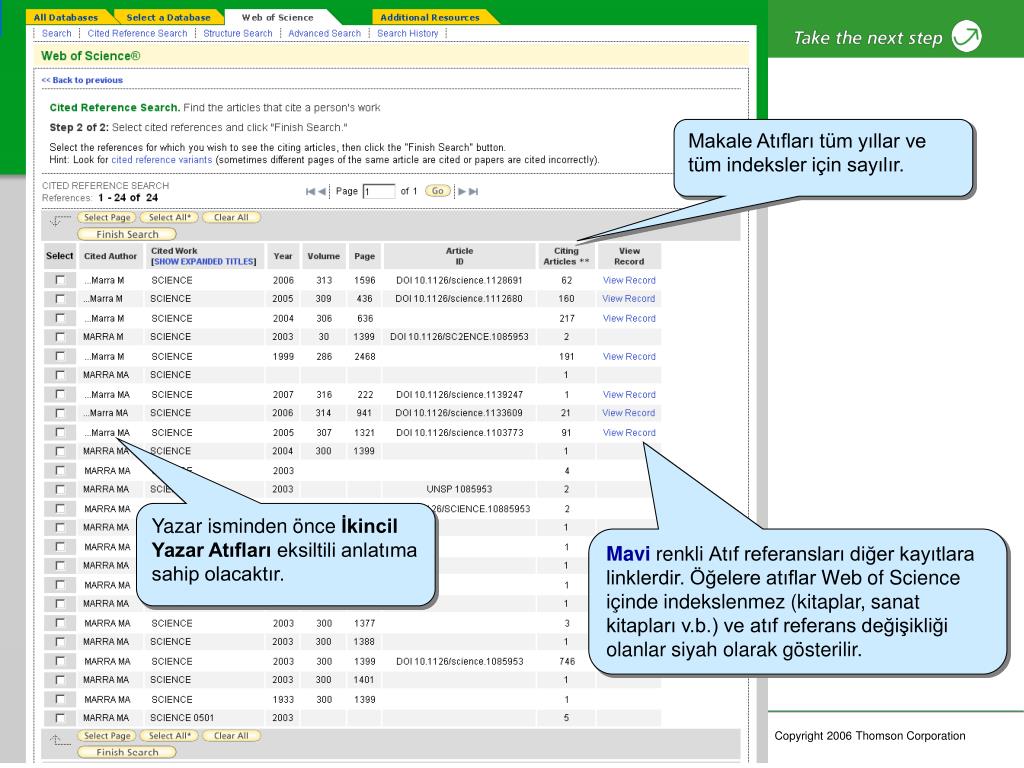Click the Web of Science® page heading

pos(91,56)
